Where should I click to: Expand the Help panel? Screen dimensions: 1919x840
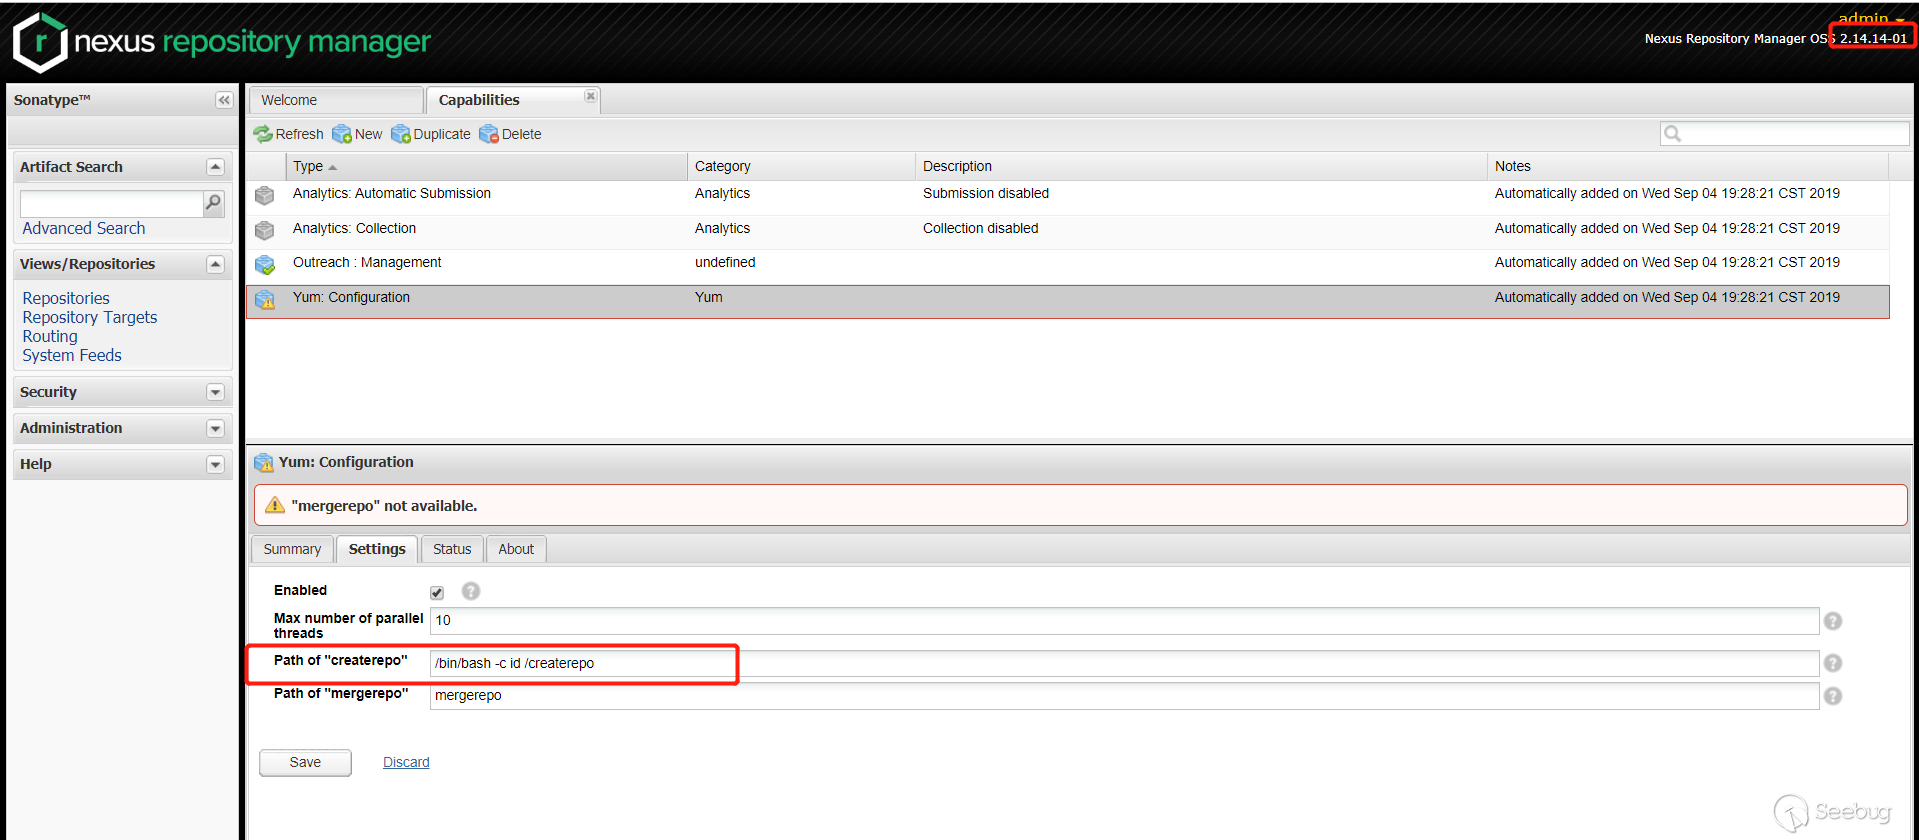tap(215, 464)
